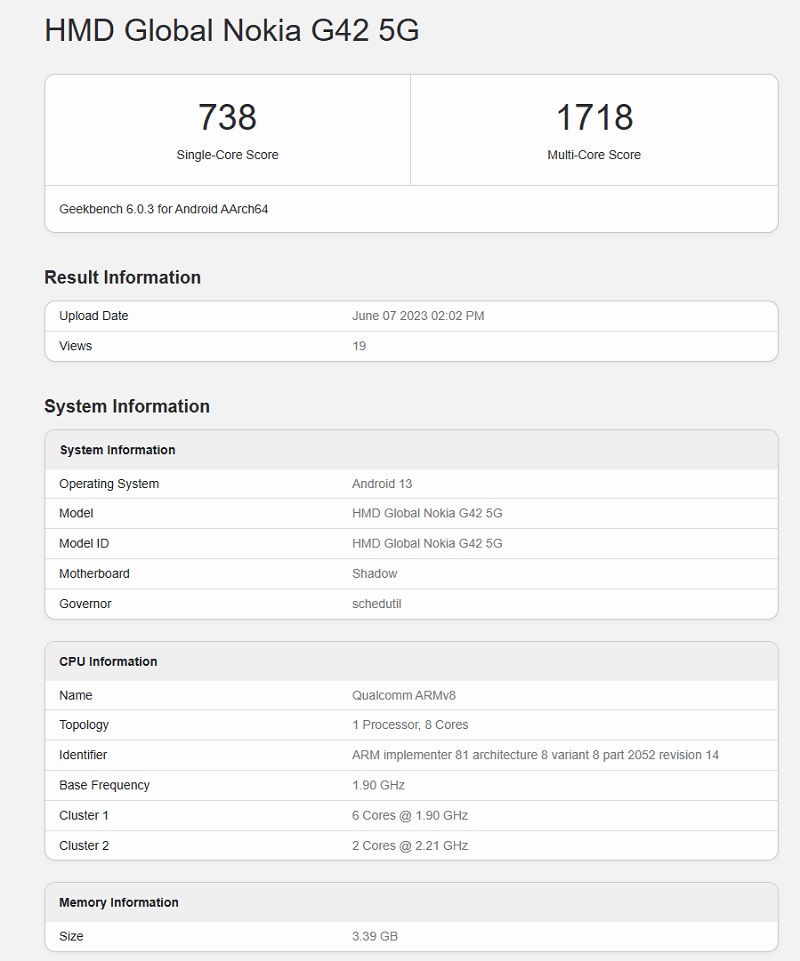Select the Identifier value in CPU Information
The image size is (800, 961).
(532, 755)
